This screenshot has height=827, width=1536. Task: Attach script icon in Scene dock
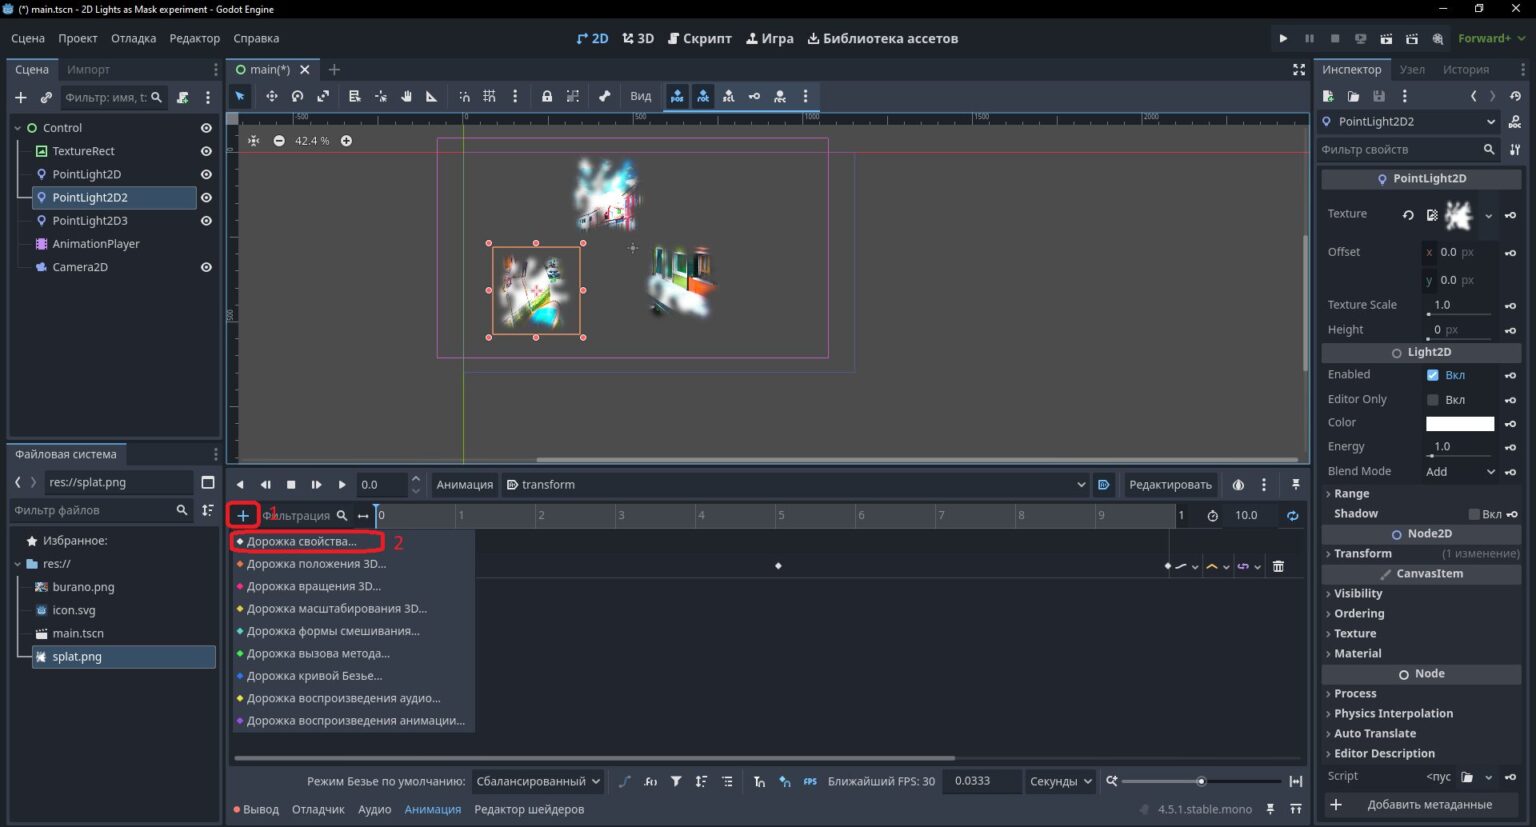click(x=183, y=97)
